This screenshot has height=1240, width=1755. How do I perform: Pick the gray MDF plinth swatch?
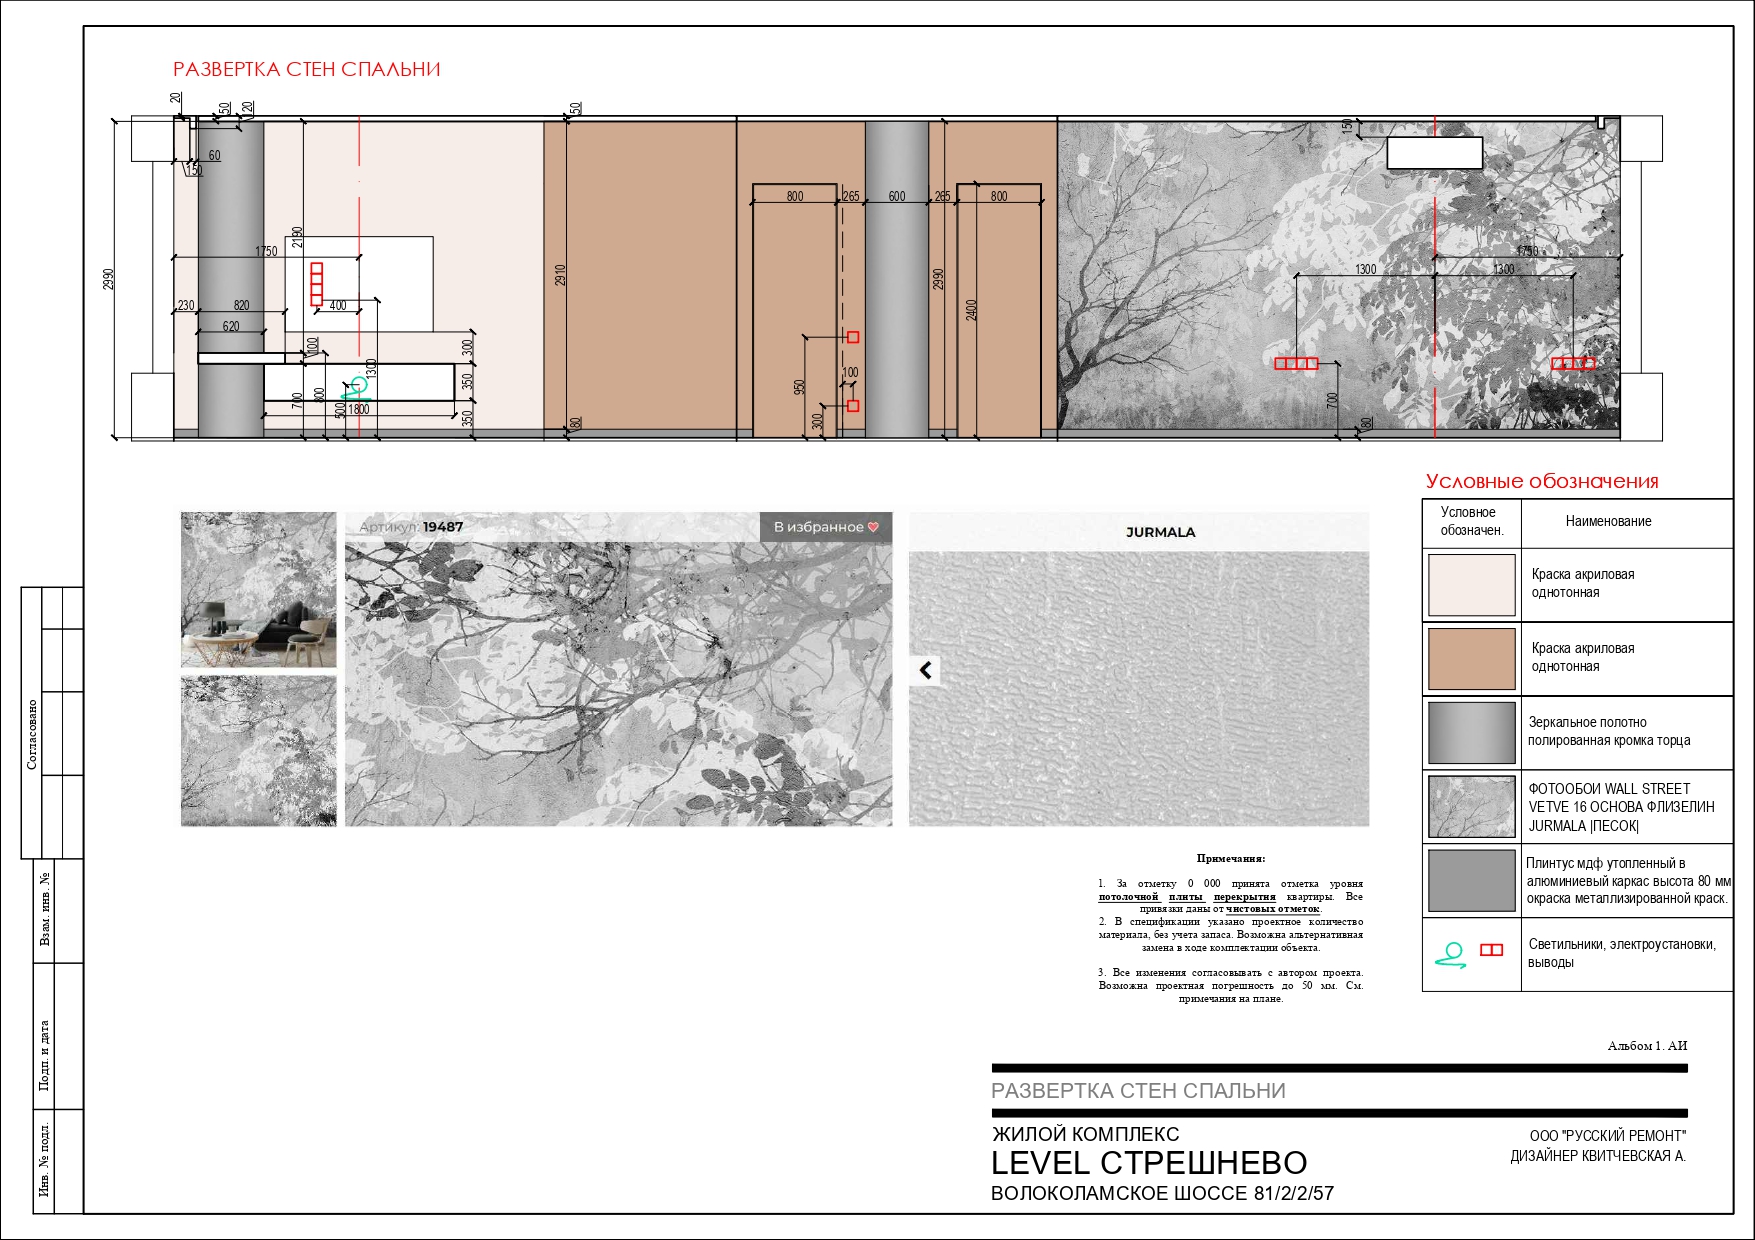pos(1471,881)
